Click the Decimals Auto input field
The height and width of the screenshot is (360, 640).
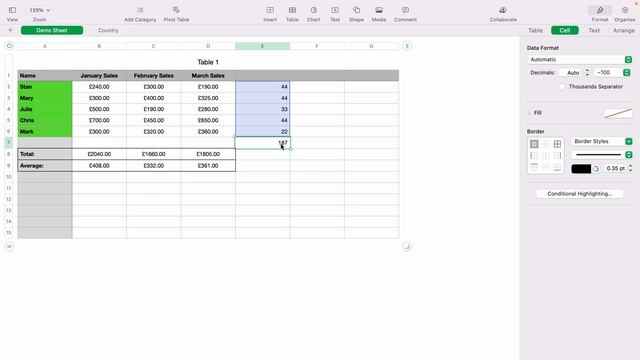(571, 73)
